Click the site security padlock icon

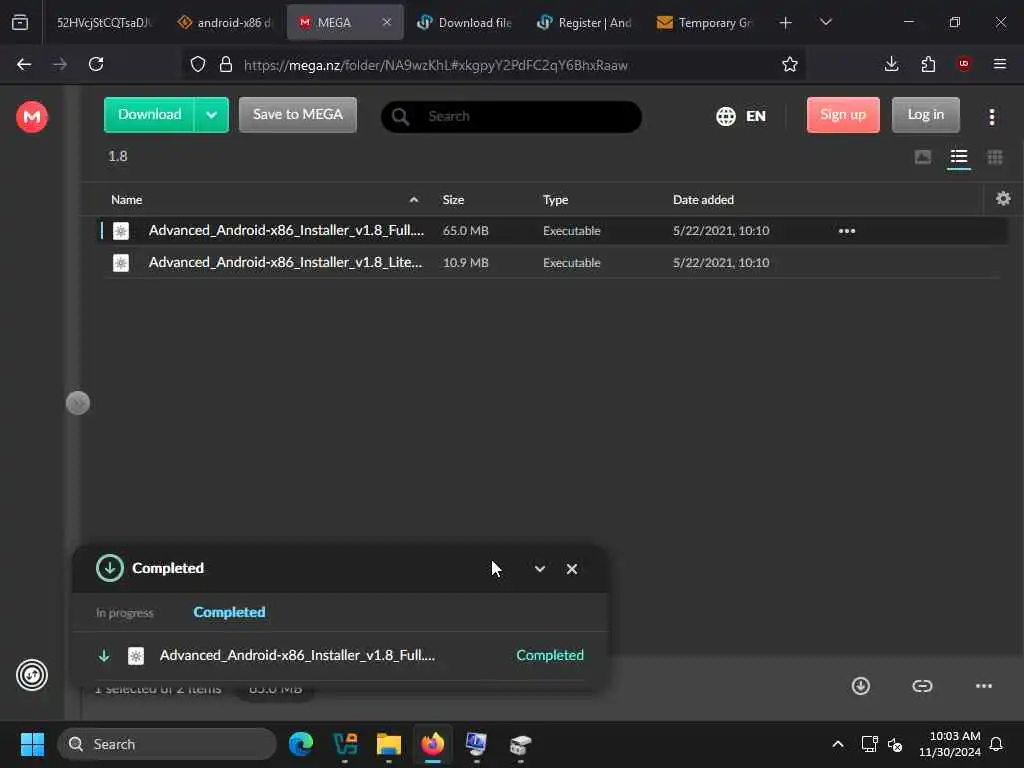coord(226,64)
